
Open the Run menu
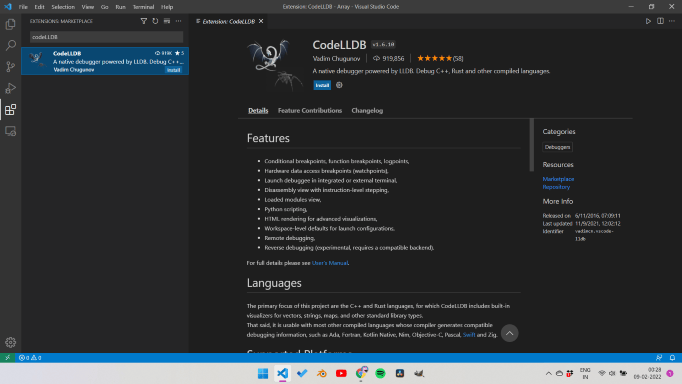pyautogui.click(x=120, y=7)
